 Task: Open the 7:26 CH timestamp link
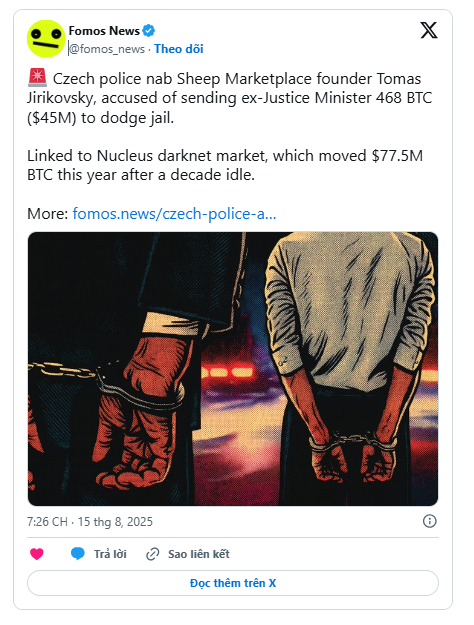[x=47, y=522]
